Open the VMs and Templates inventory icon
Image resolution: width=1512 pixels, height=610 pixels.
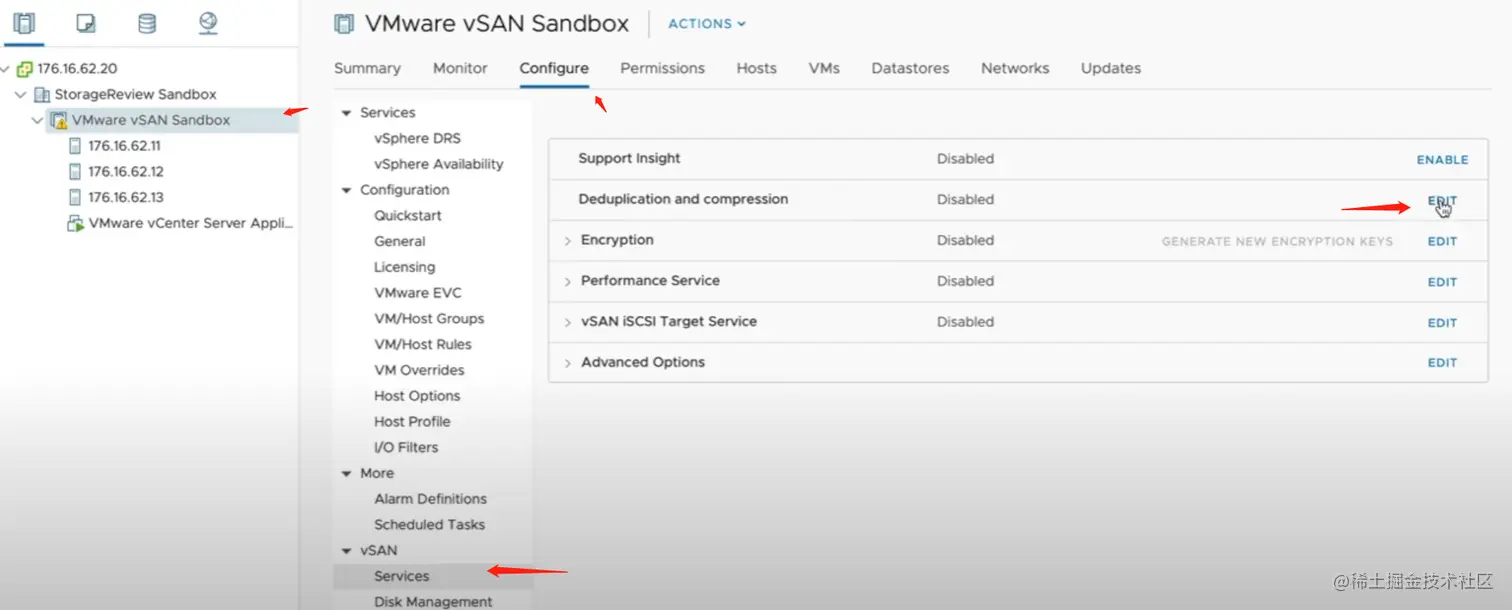coord(86,23)
